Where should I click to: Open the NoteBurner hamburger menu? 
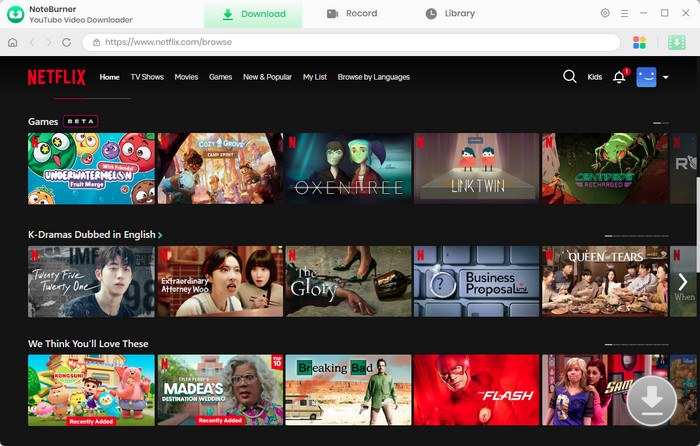625,14
